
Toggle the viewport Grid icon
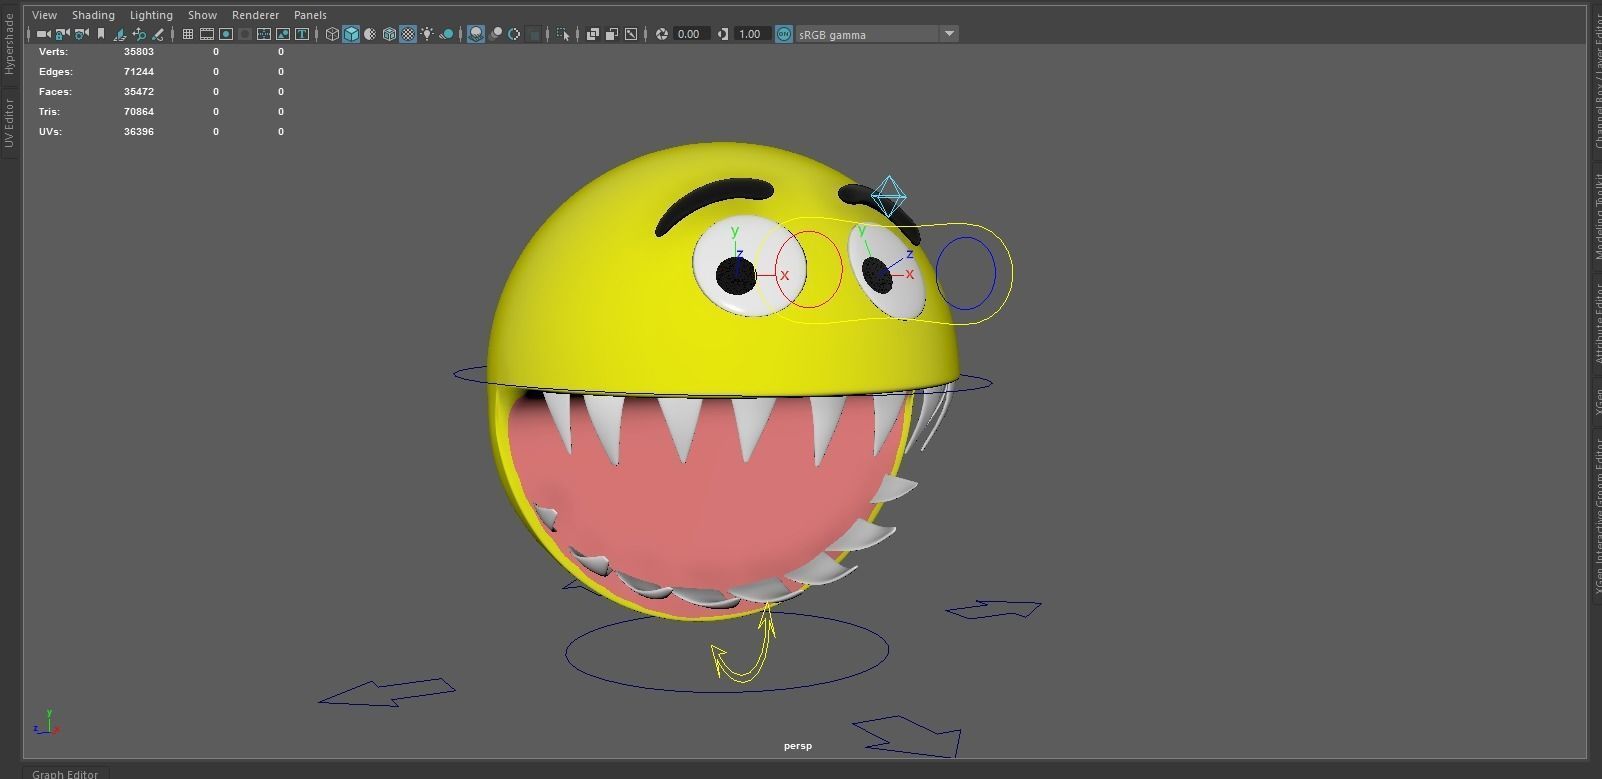(x=187, y=34)
